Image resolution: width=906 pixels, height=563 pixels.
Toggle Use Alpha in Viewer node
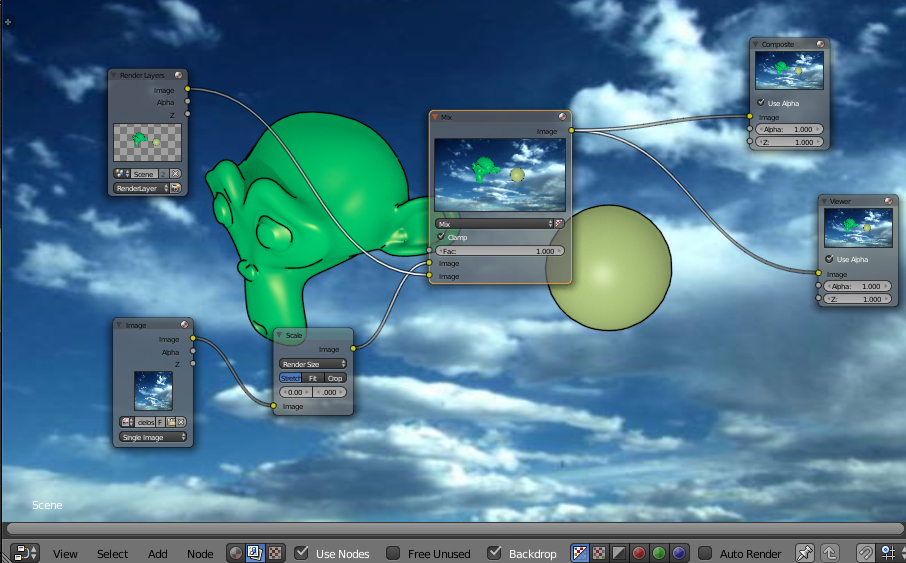(x=830, y=259)
